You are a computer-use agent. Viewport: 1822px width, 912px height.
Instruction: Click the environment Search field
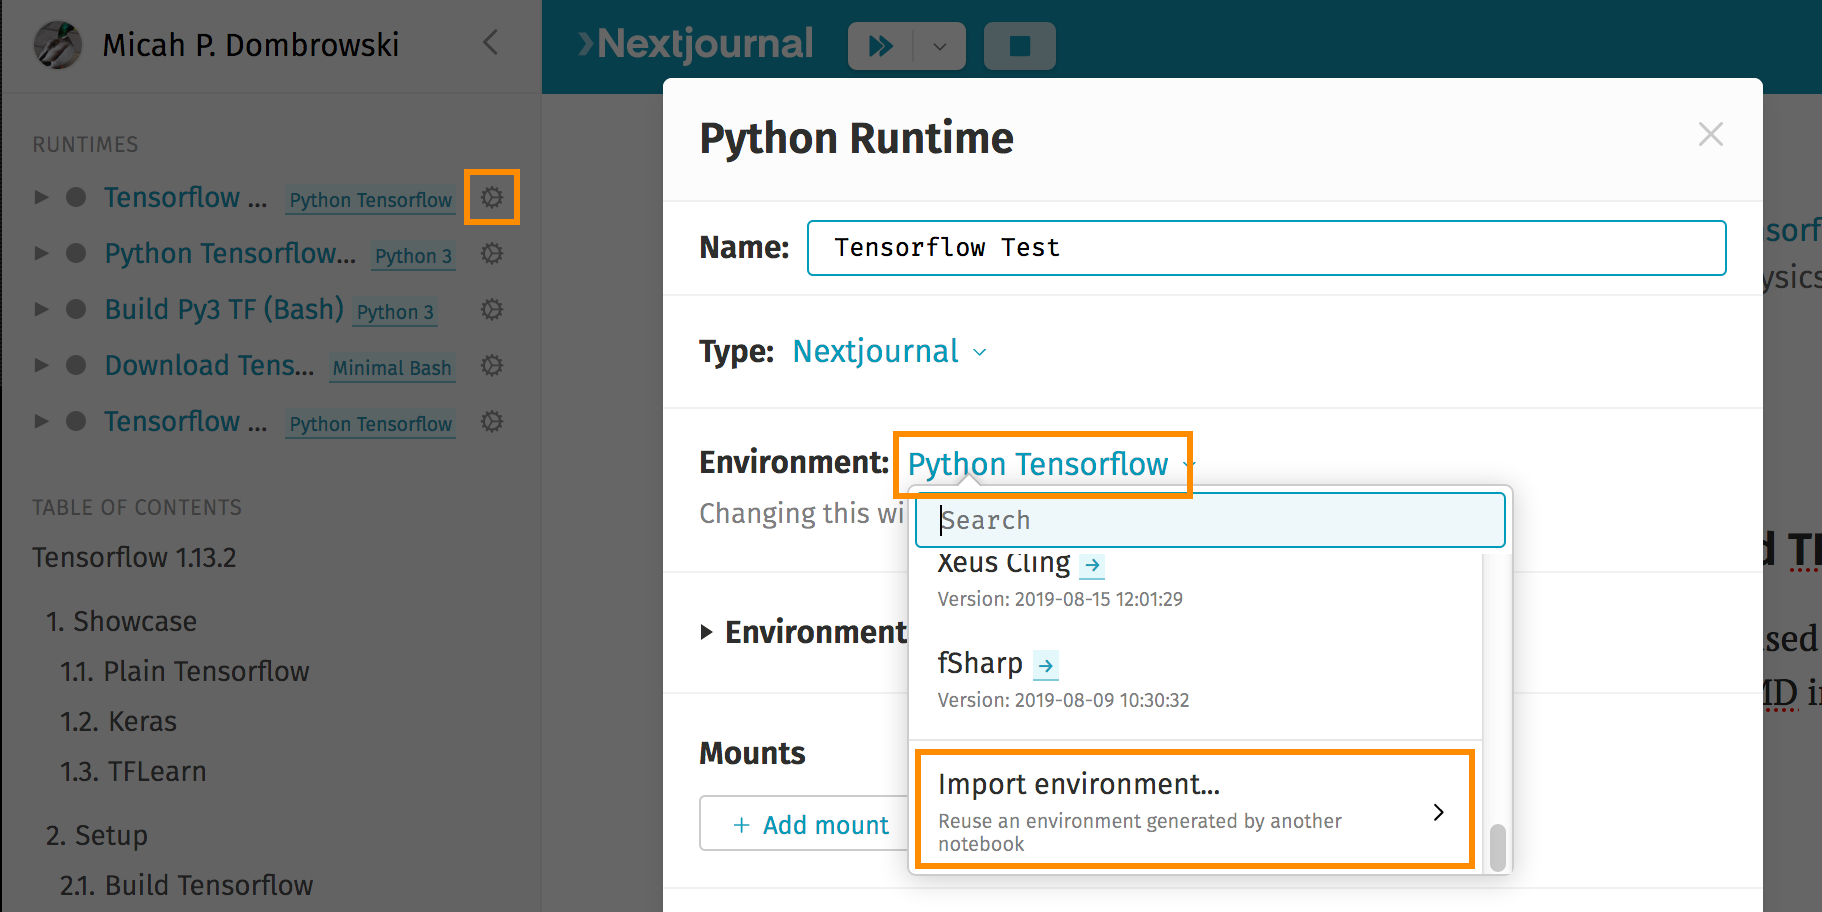[1210, 520]
